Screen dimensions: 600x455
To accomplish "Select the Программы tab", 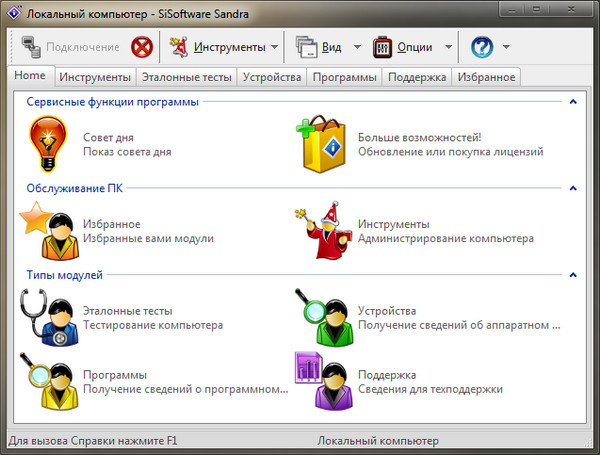I will point(344,77).
